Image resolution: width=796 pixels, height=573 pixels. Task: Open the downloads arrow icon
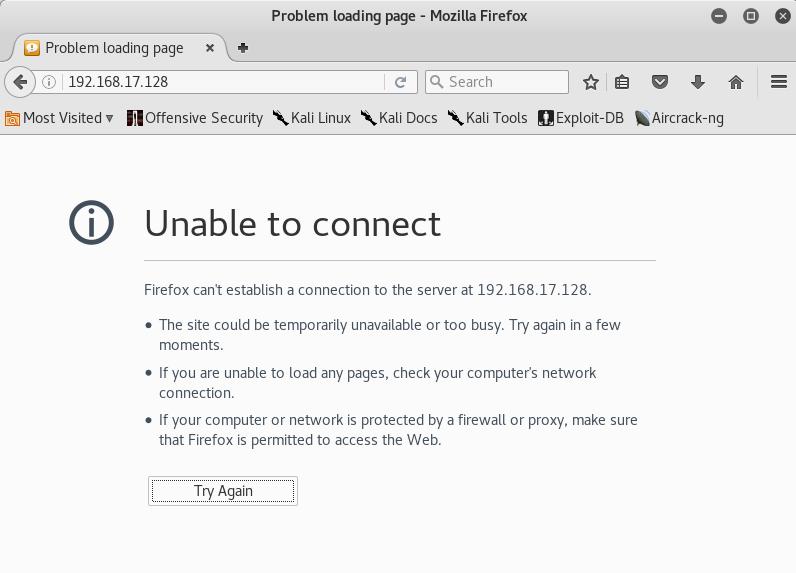point(698,82)
